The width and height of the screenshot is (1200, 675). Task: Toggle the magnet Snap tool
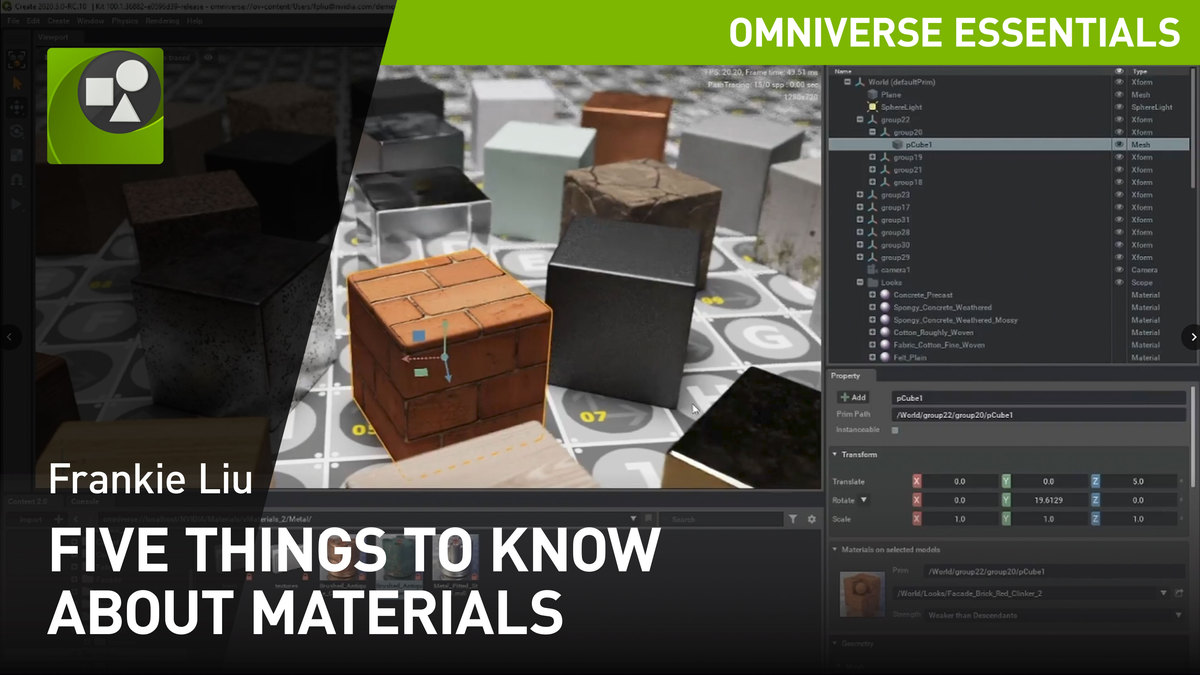click(17, 180)
